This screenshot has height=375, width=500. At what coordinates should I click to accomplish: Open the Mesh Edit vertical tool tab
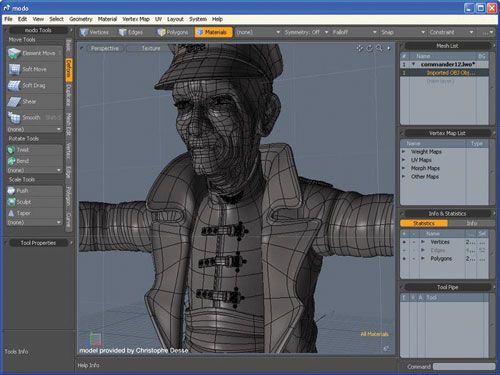click(69, 125)
